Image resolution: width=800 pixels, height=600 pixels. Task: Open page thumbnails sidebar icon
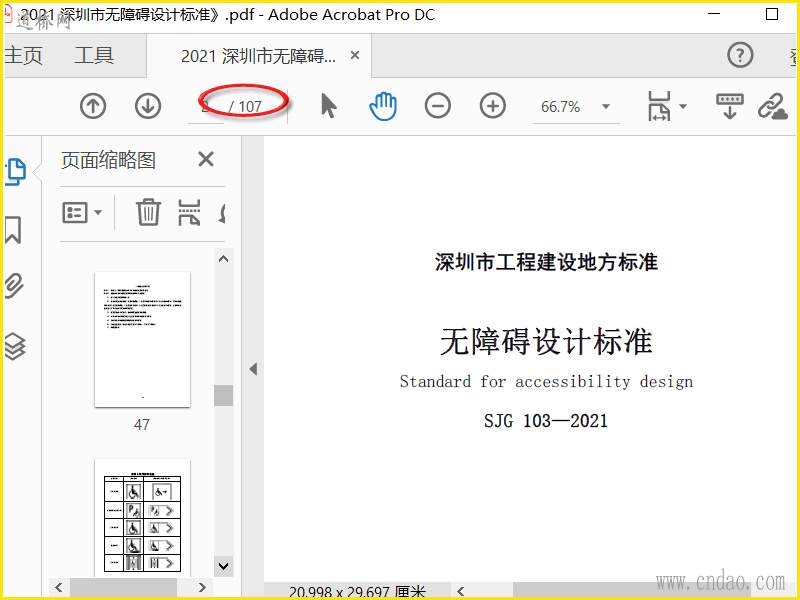tap(15, 172)
